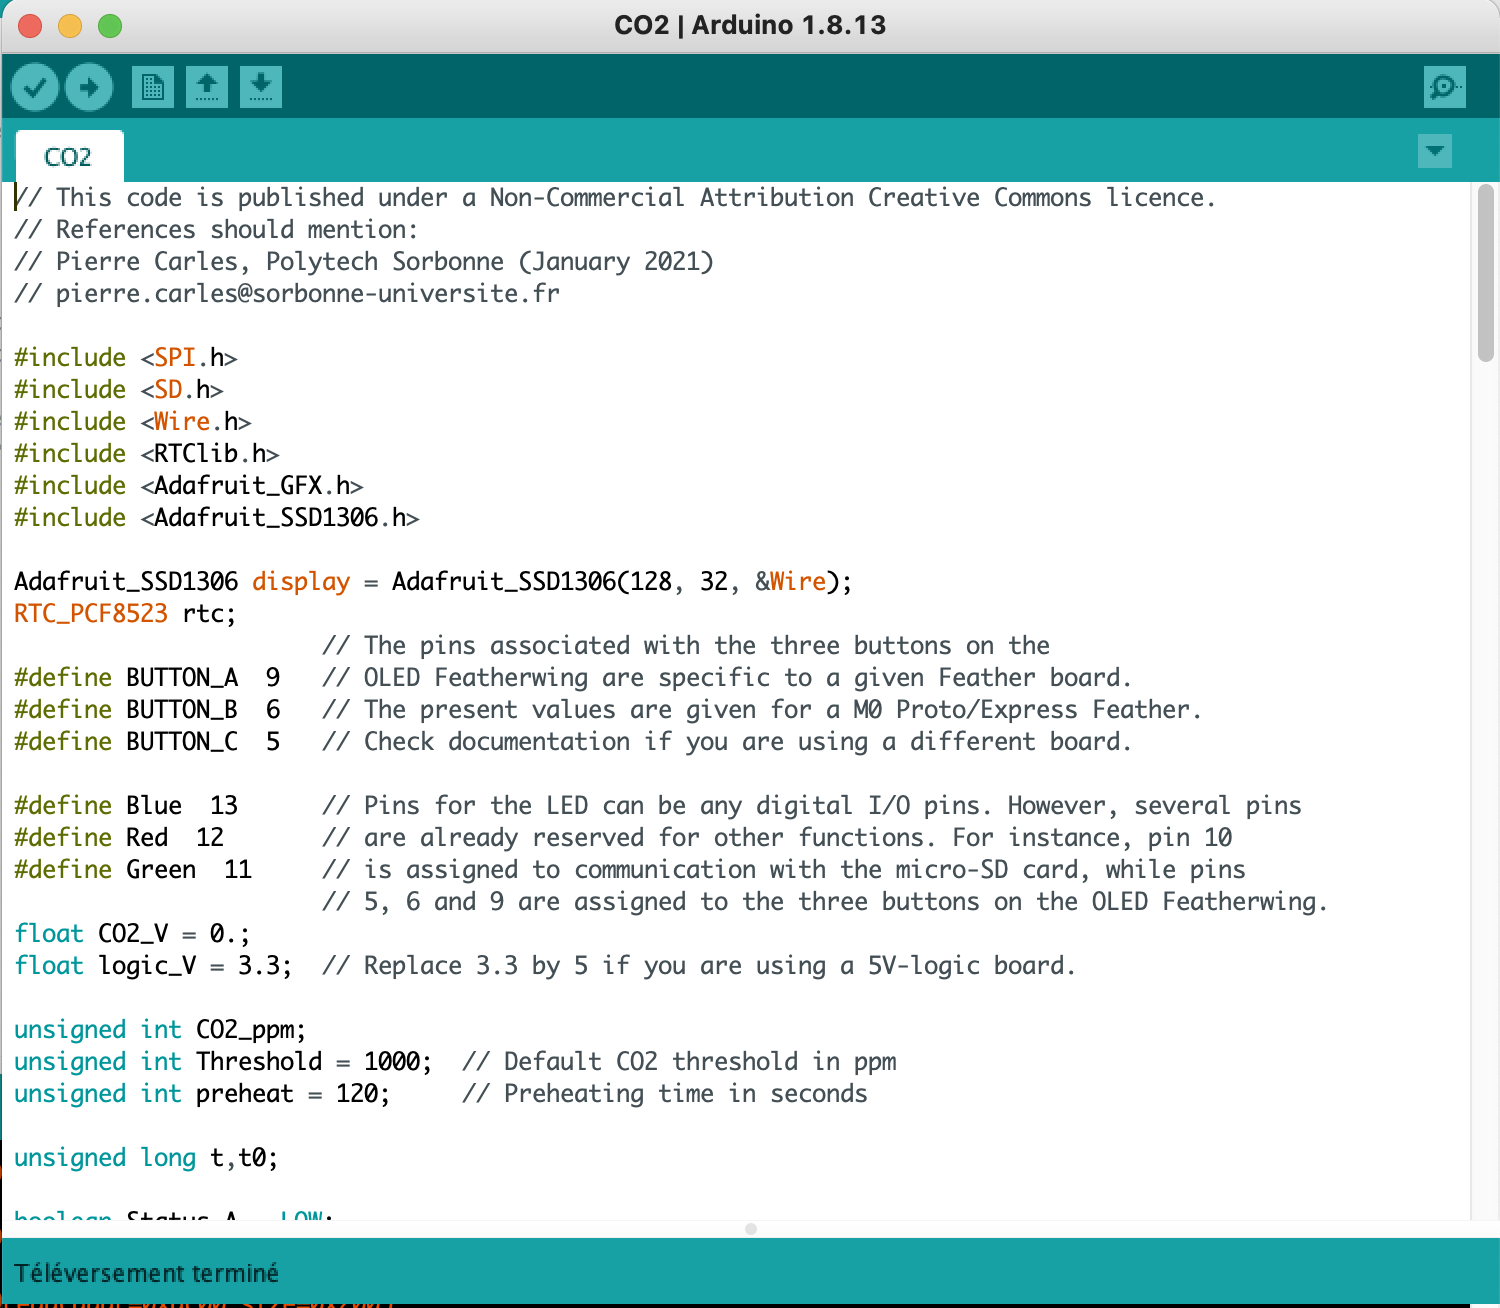1500x1308 pixels.
Task: Click the #include <SPI.h> line
Action: tap(126, 358)
